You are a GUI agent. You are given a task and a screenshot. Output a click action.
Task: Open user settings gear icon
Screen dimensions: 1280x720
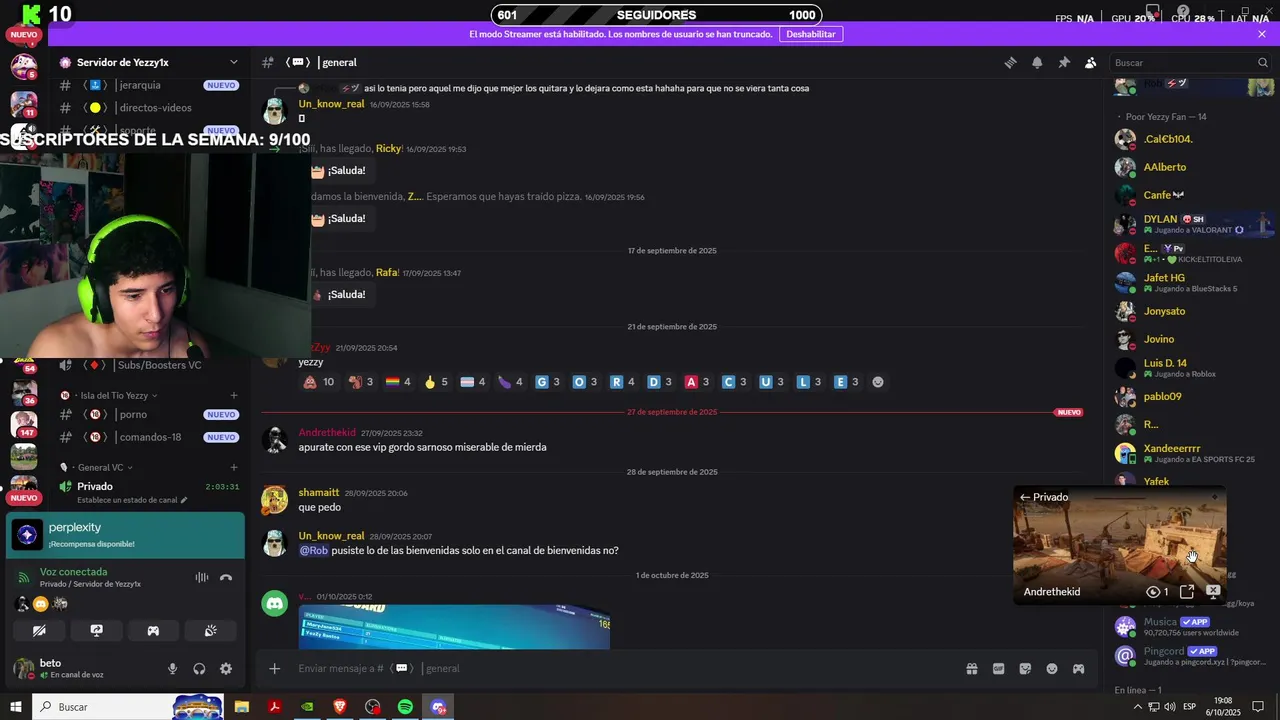pyautogui.click(x=226, y=669)
